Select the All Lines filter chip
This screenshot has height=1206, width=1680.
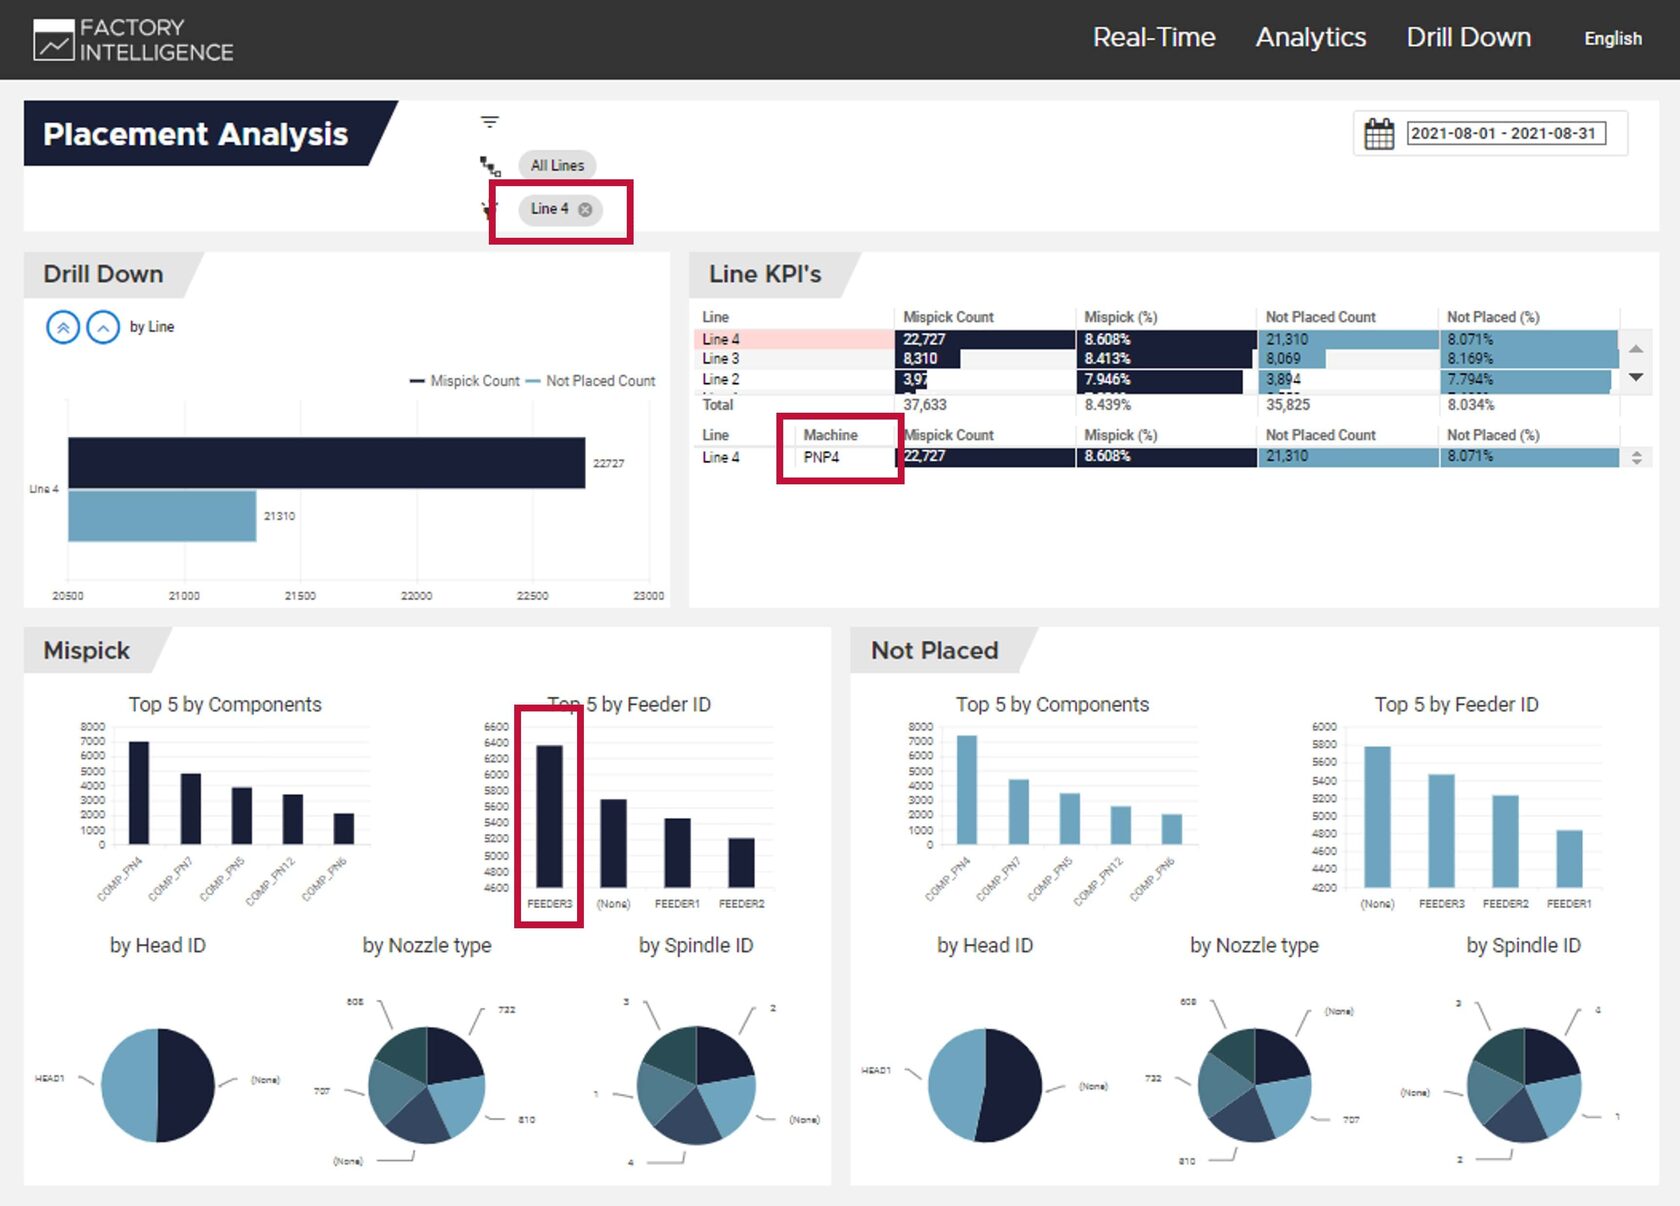pyautogui.click(x=557, y=165)
